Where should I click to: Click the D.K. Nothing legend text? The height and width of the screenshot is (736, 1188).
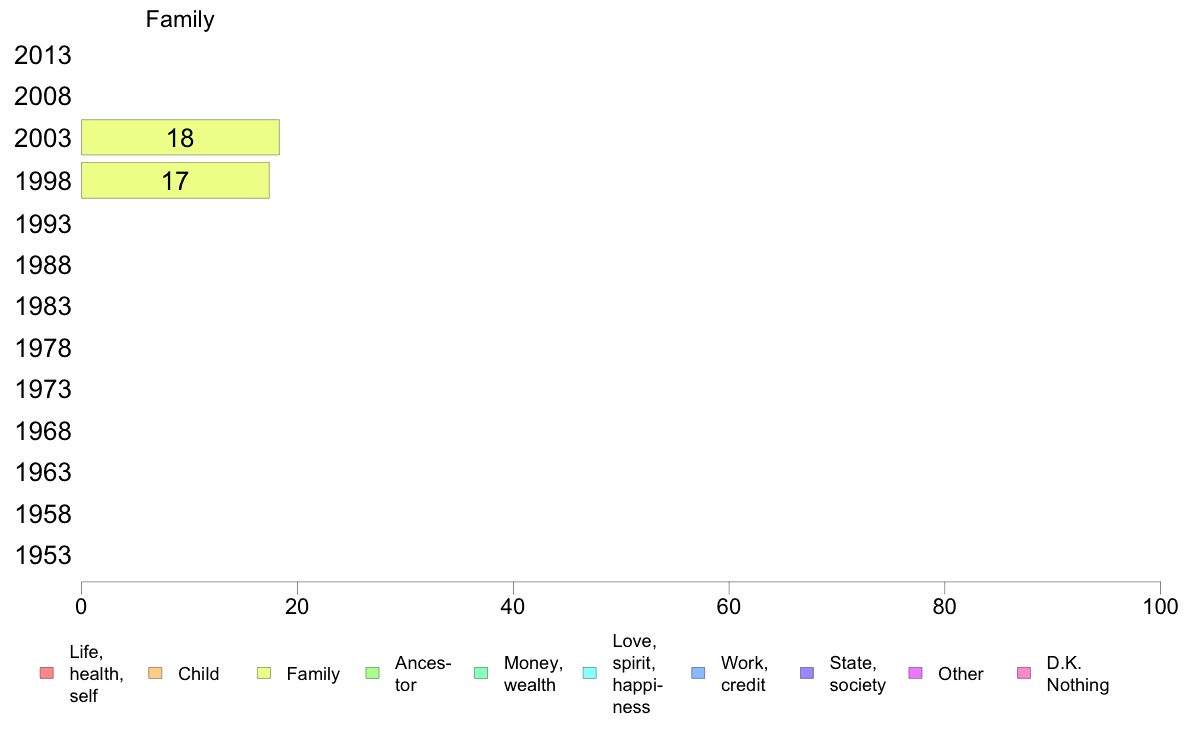[1077, 674]
